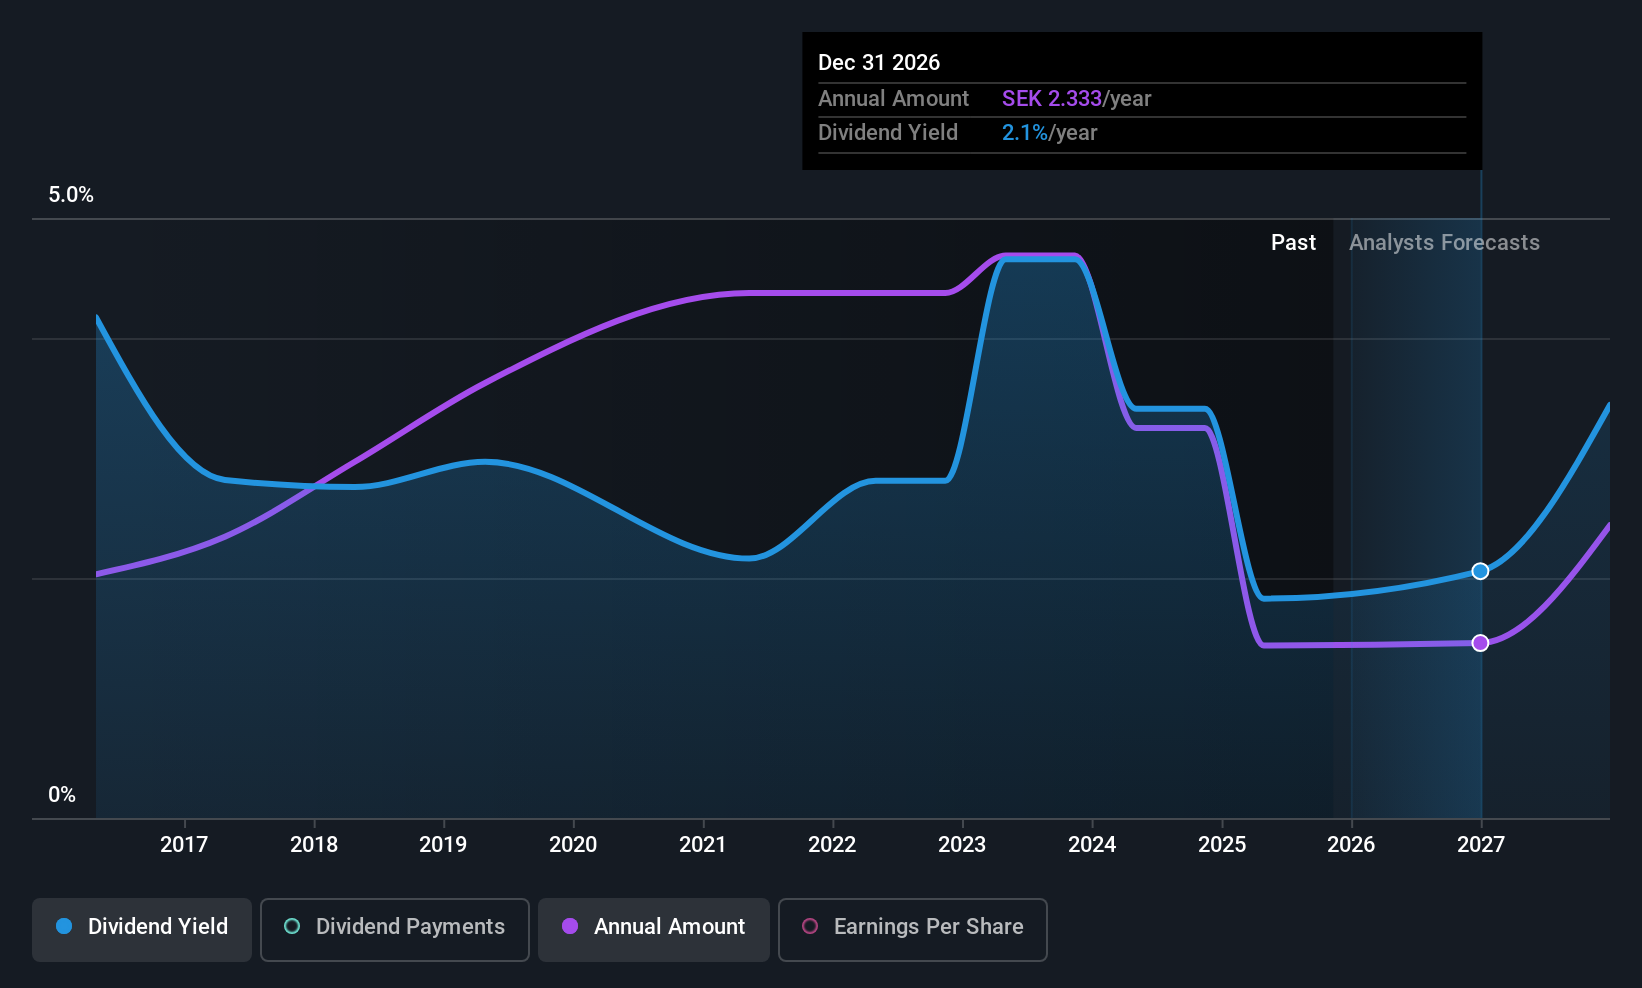This screenshot has width=1642, height=988.
Task: Click the 2017 x-axis label
Action: pyautogui.click(x=184, y=845)
